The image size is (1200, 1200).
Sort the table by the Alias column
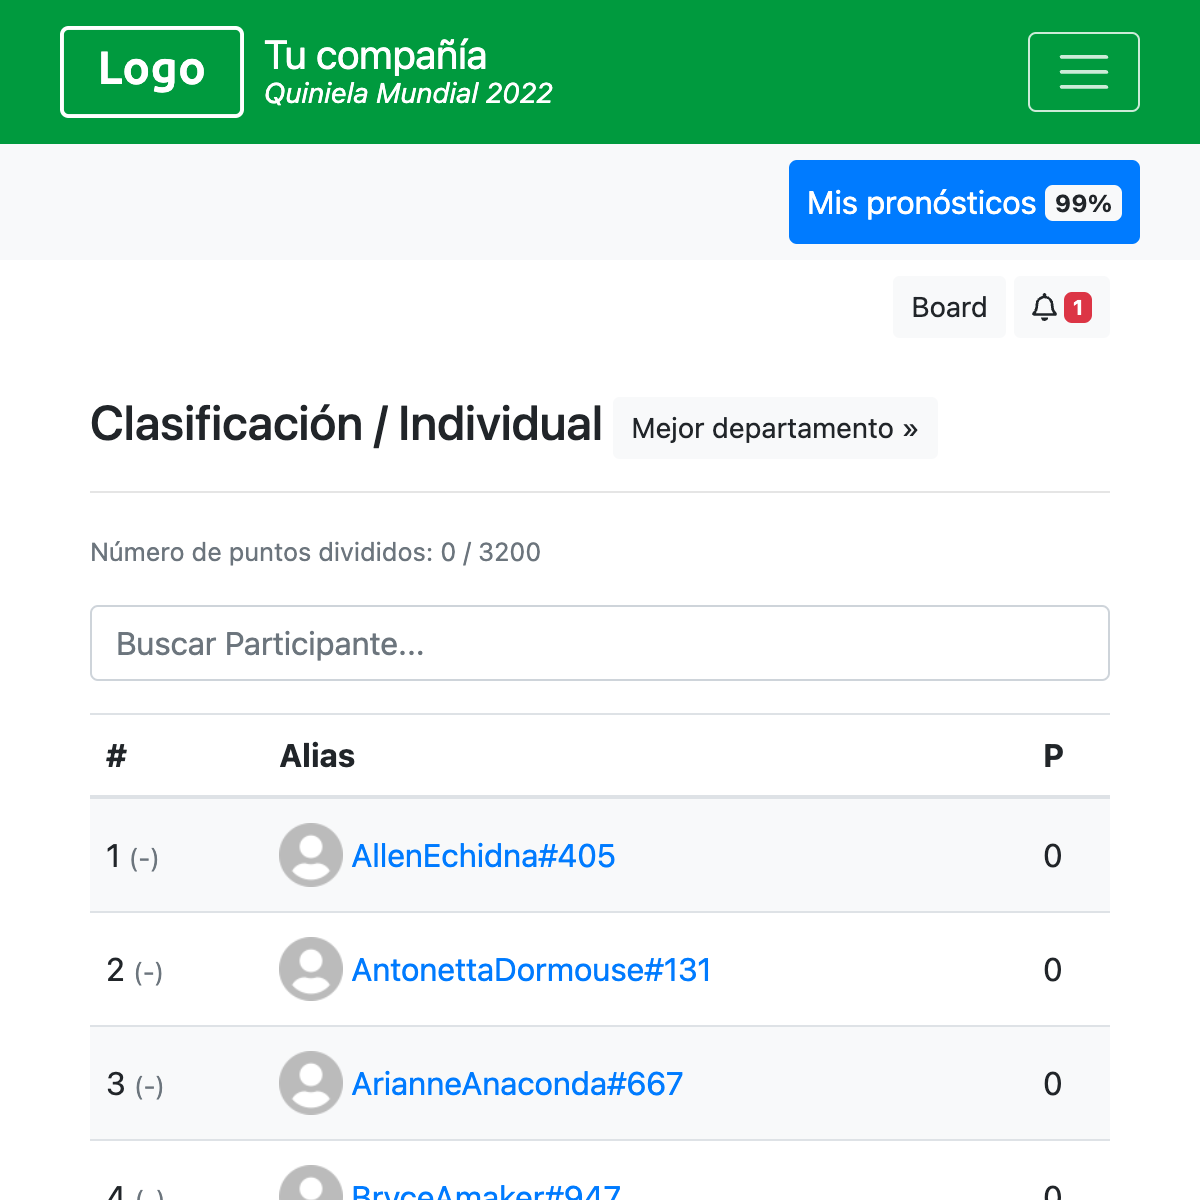[x=318, y=755]
